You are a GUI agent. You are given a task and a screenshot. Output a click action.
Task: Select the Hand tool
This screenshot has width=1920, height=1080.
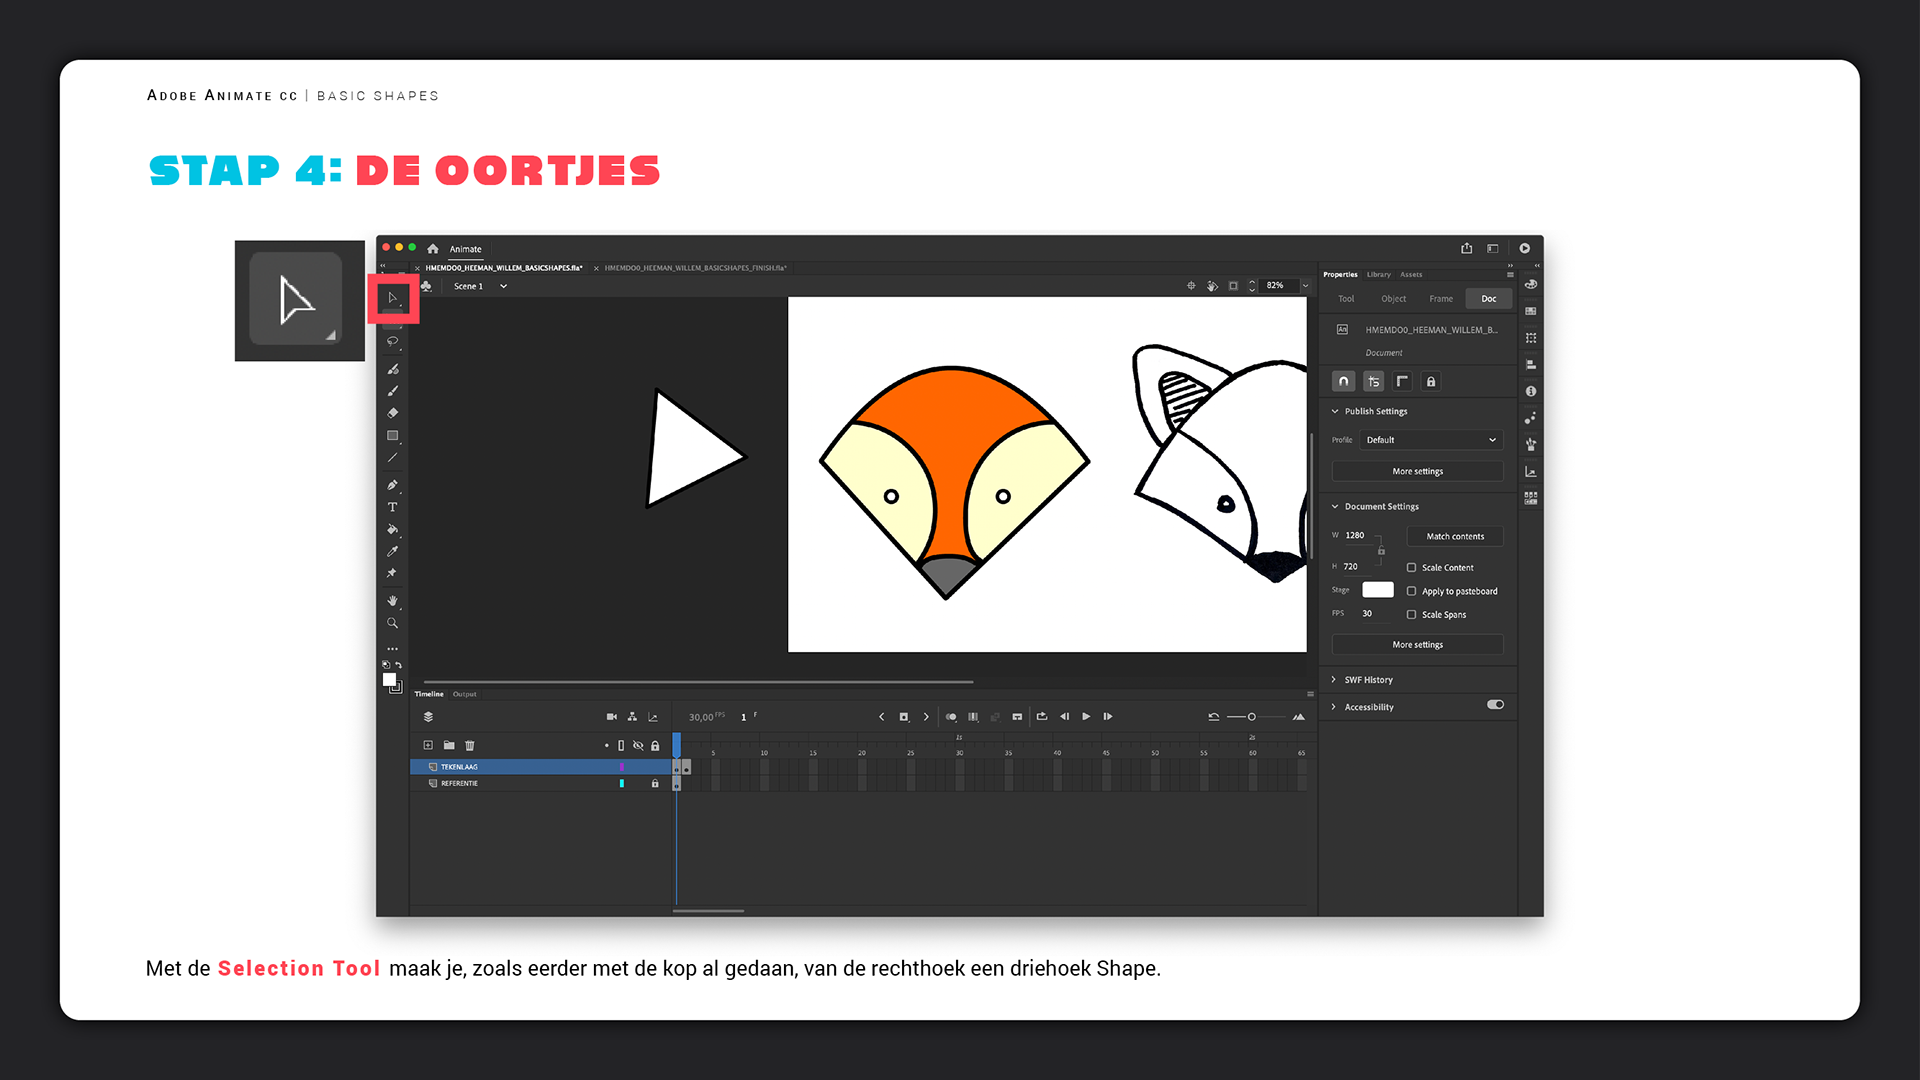(393, 601)
